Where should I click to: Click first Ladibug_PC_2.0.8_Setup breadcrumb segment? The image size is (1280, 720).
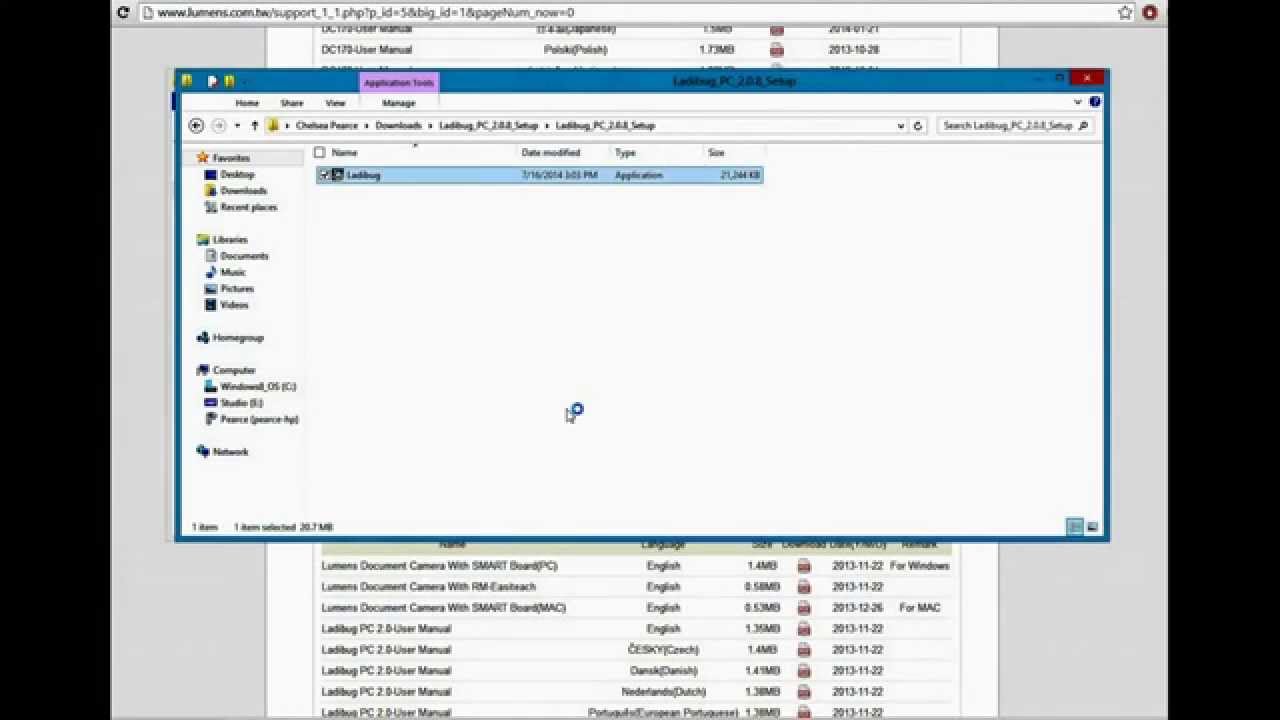click(x=488, y=126)
